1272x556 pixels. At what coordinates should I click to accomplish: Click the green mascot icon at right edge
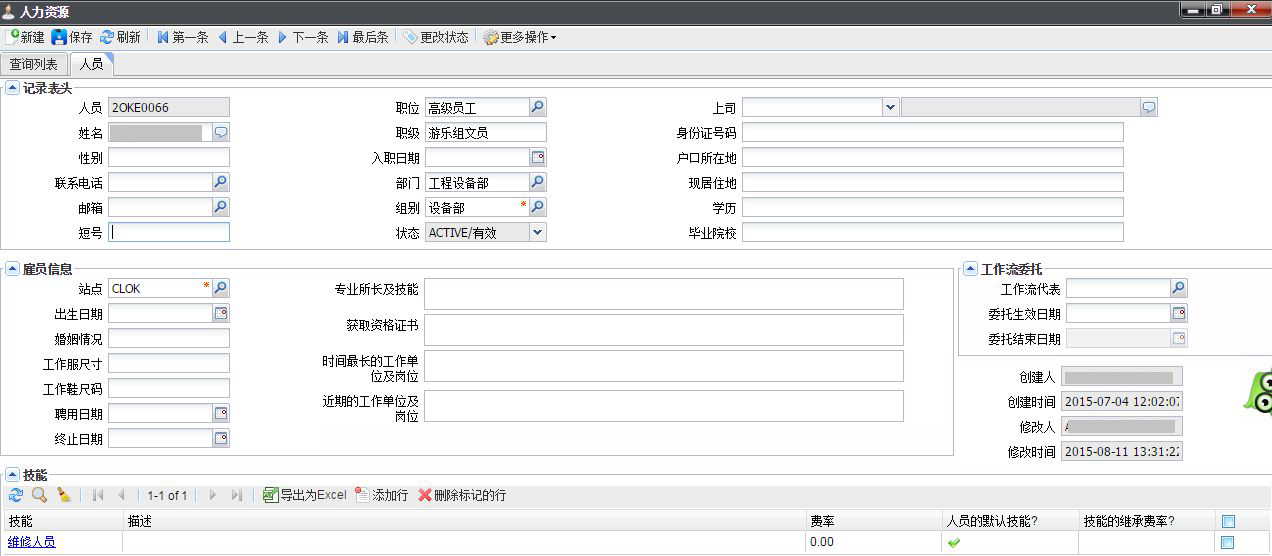point(1258,392)
